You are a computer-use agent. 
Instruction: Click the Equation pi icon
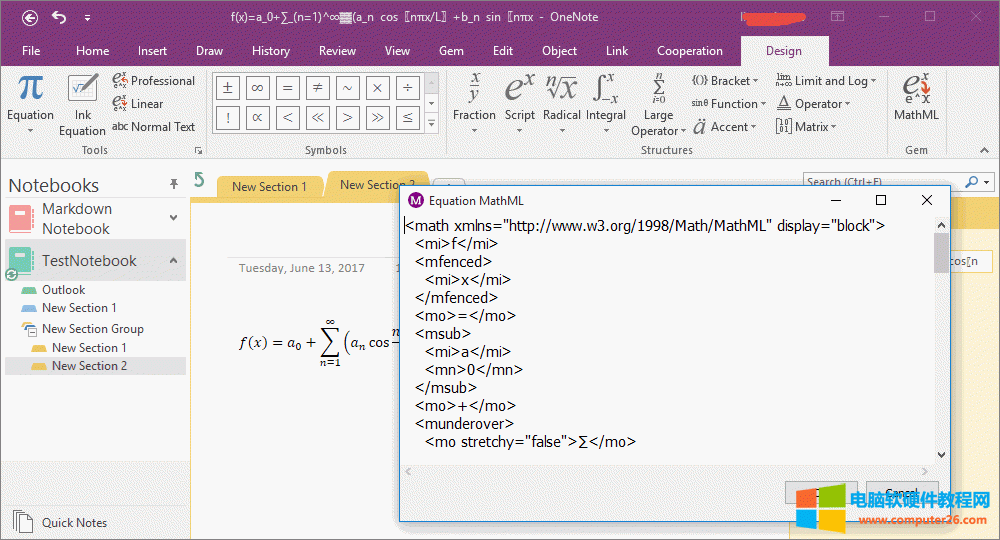(x=30, y=90)
